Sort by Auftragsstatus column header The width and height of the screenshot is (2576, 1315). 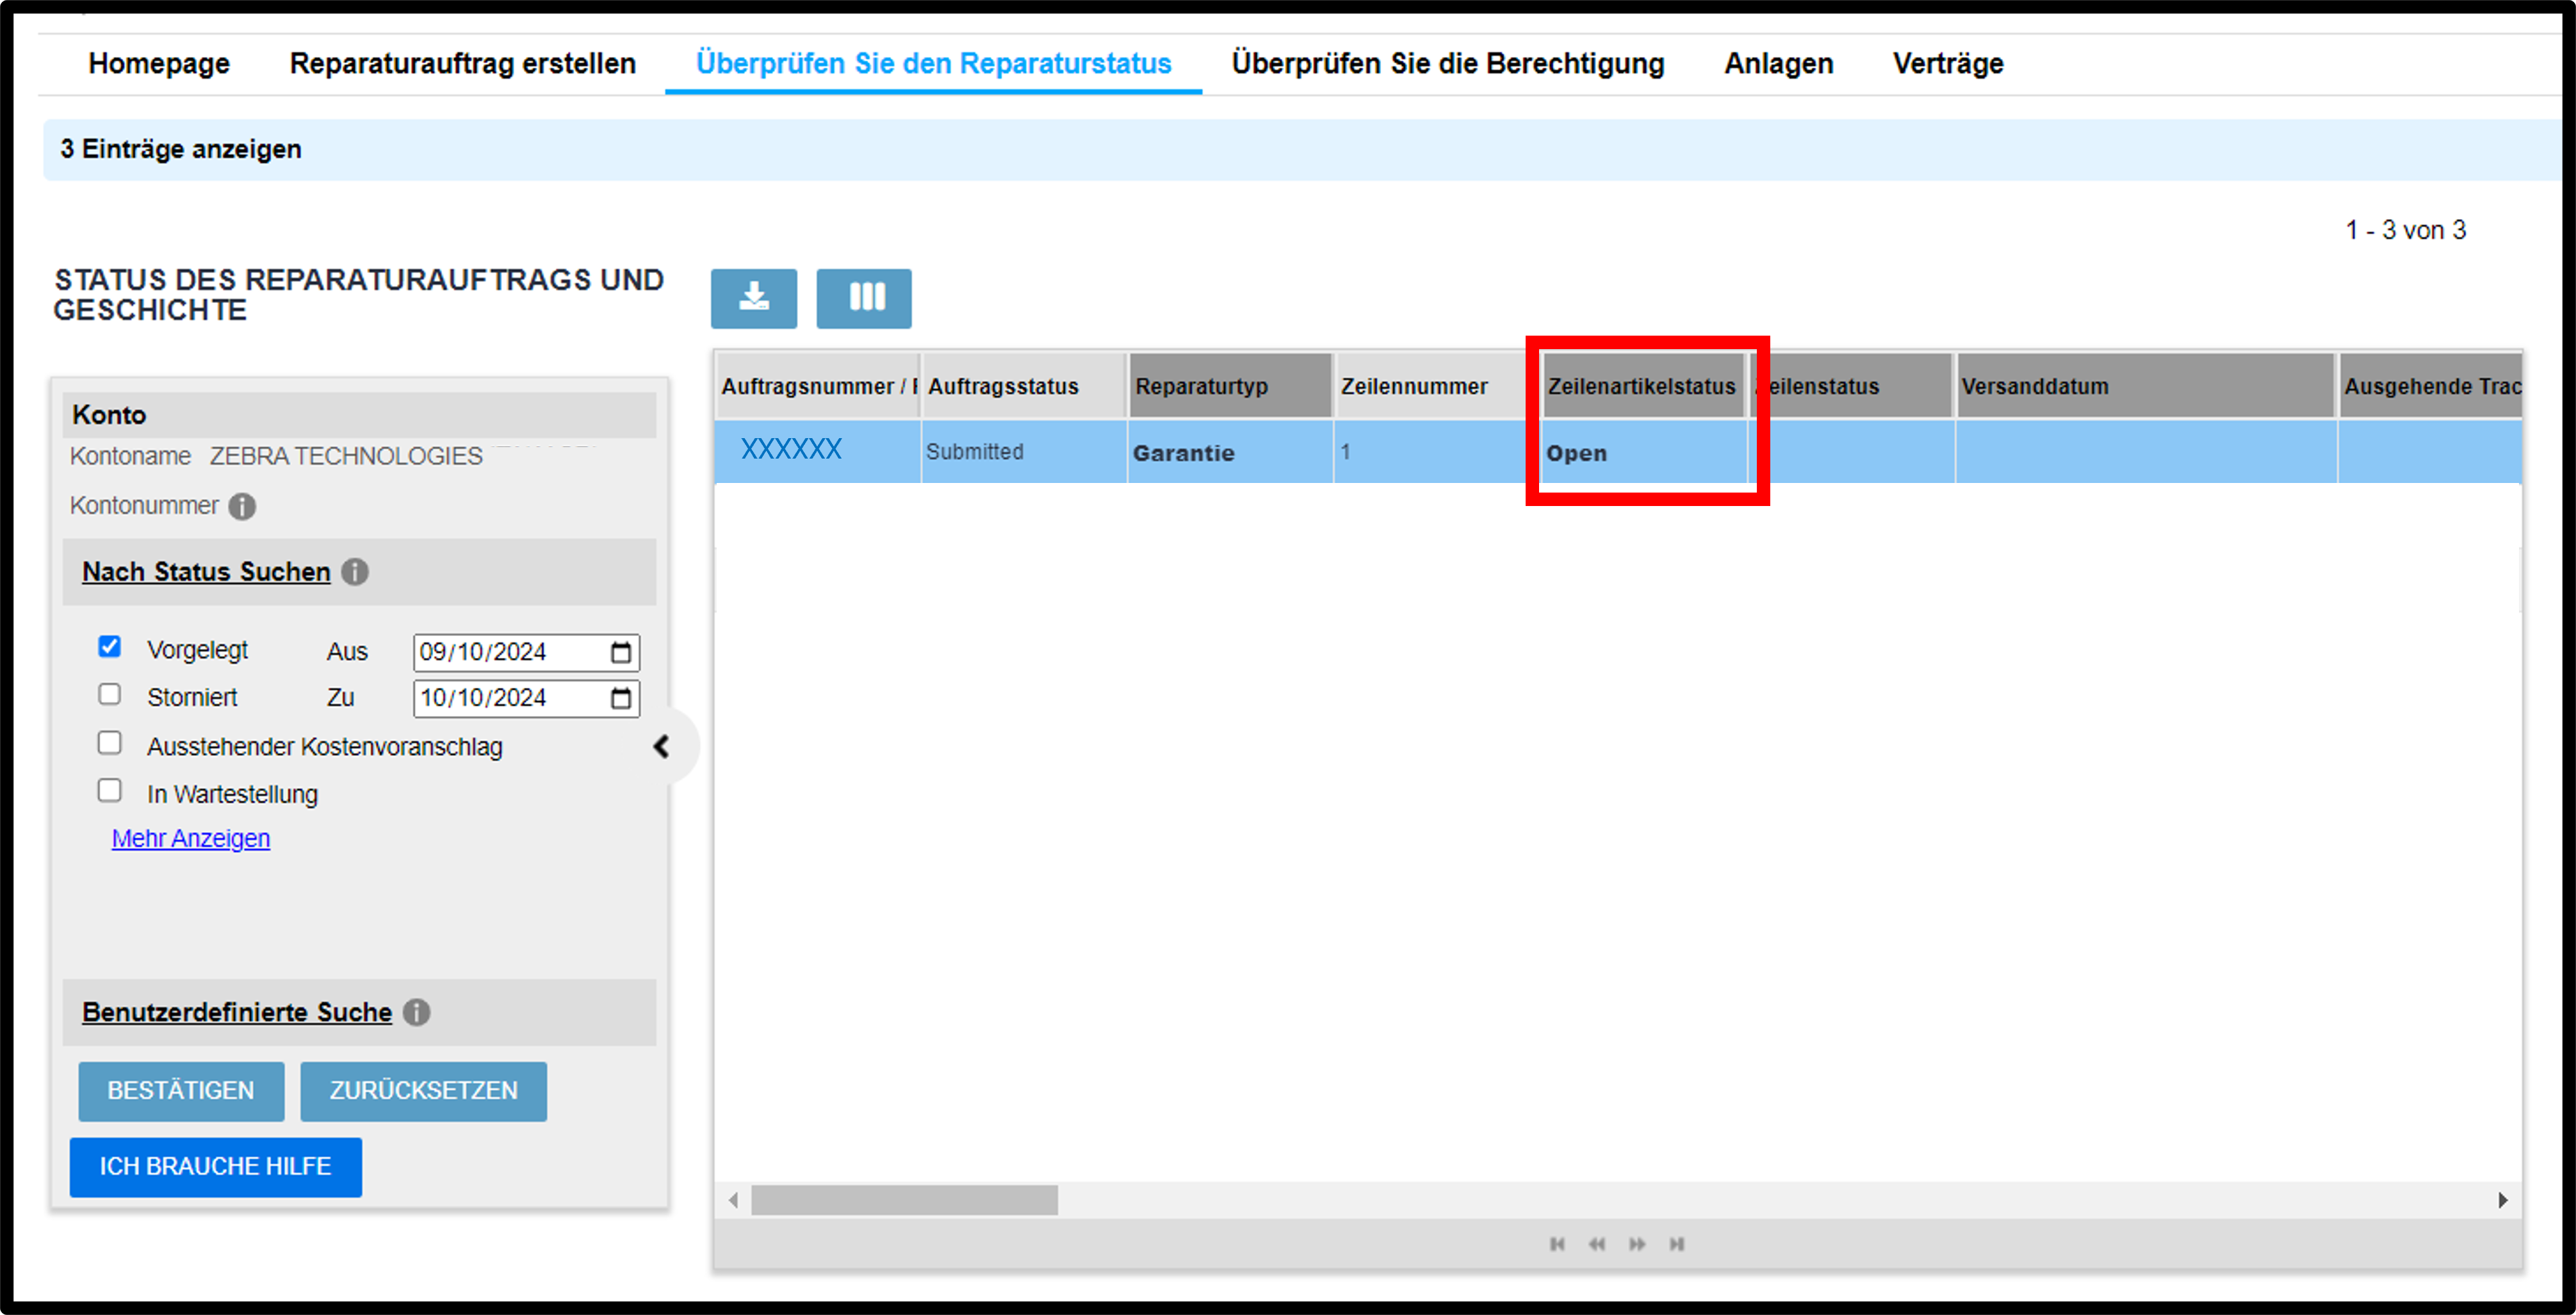(x=1023, y=386)
